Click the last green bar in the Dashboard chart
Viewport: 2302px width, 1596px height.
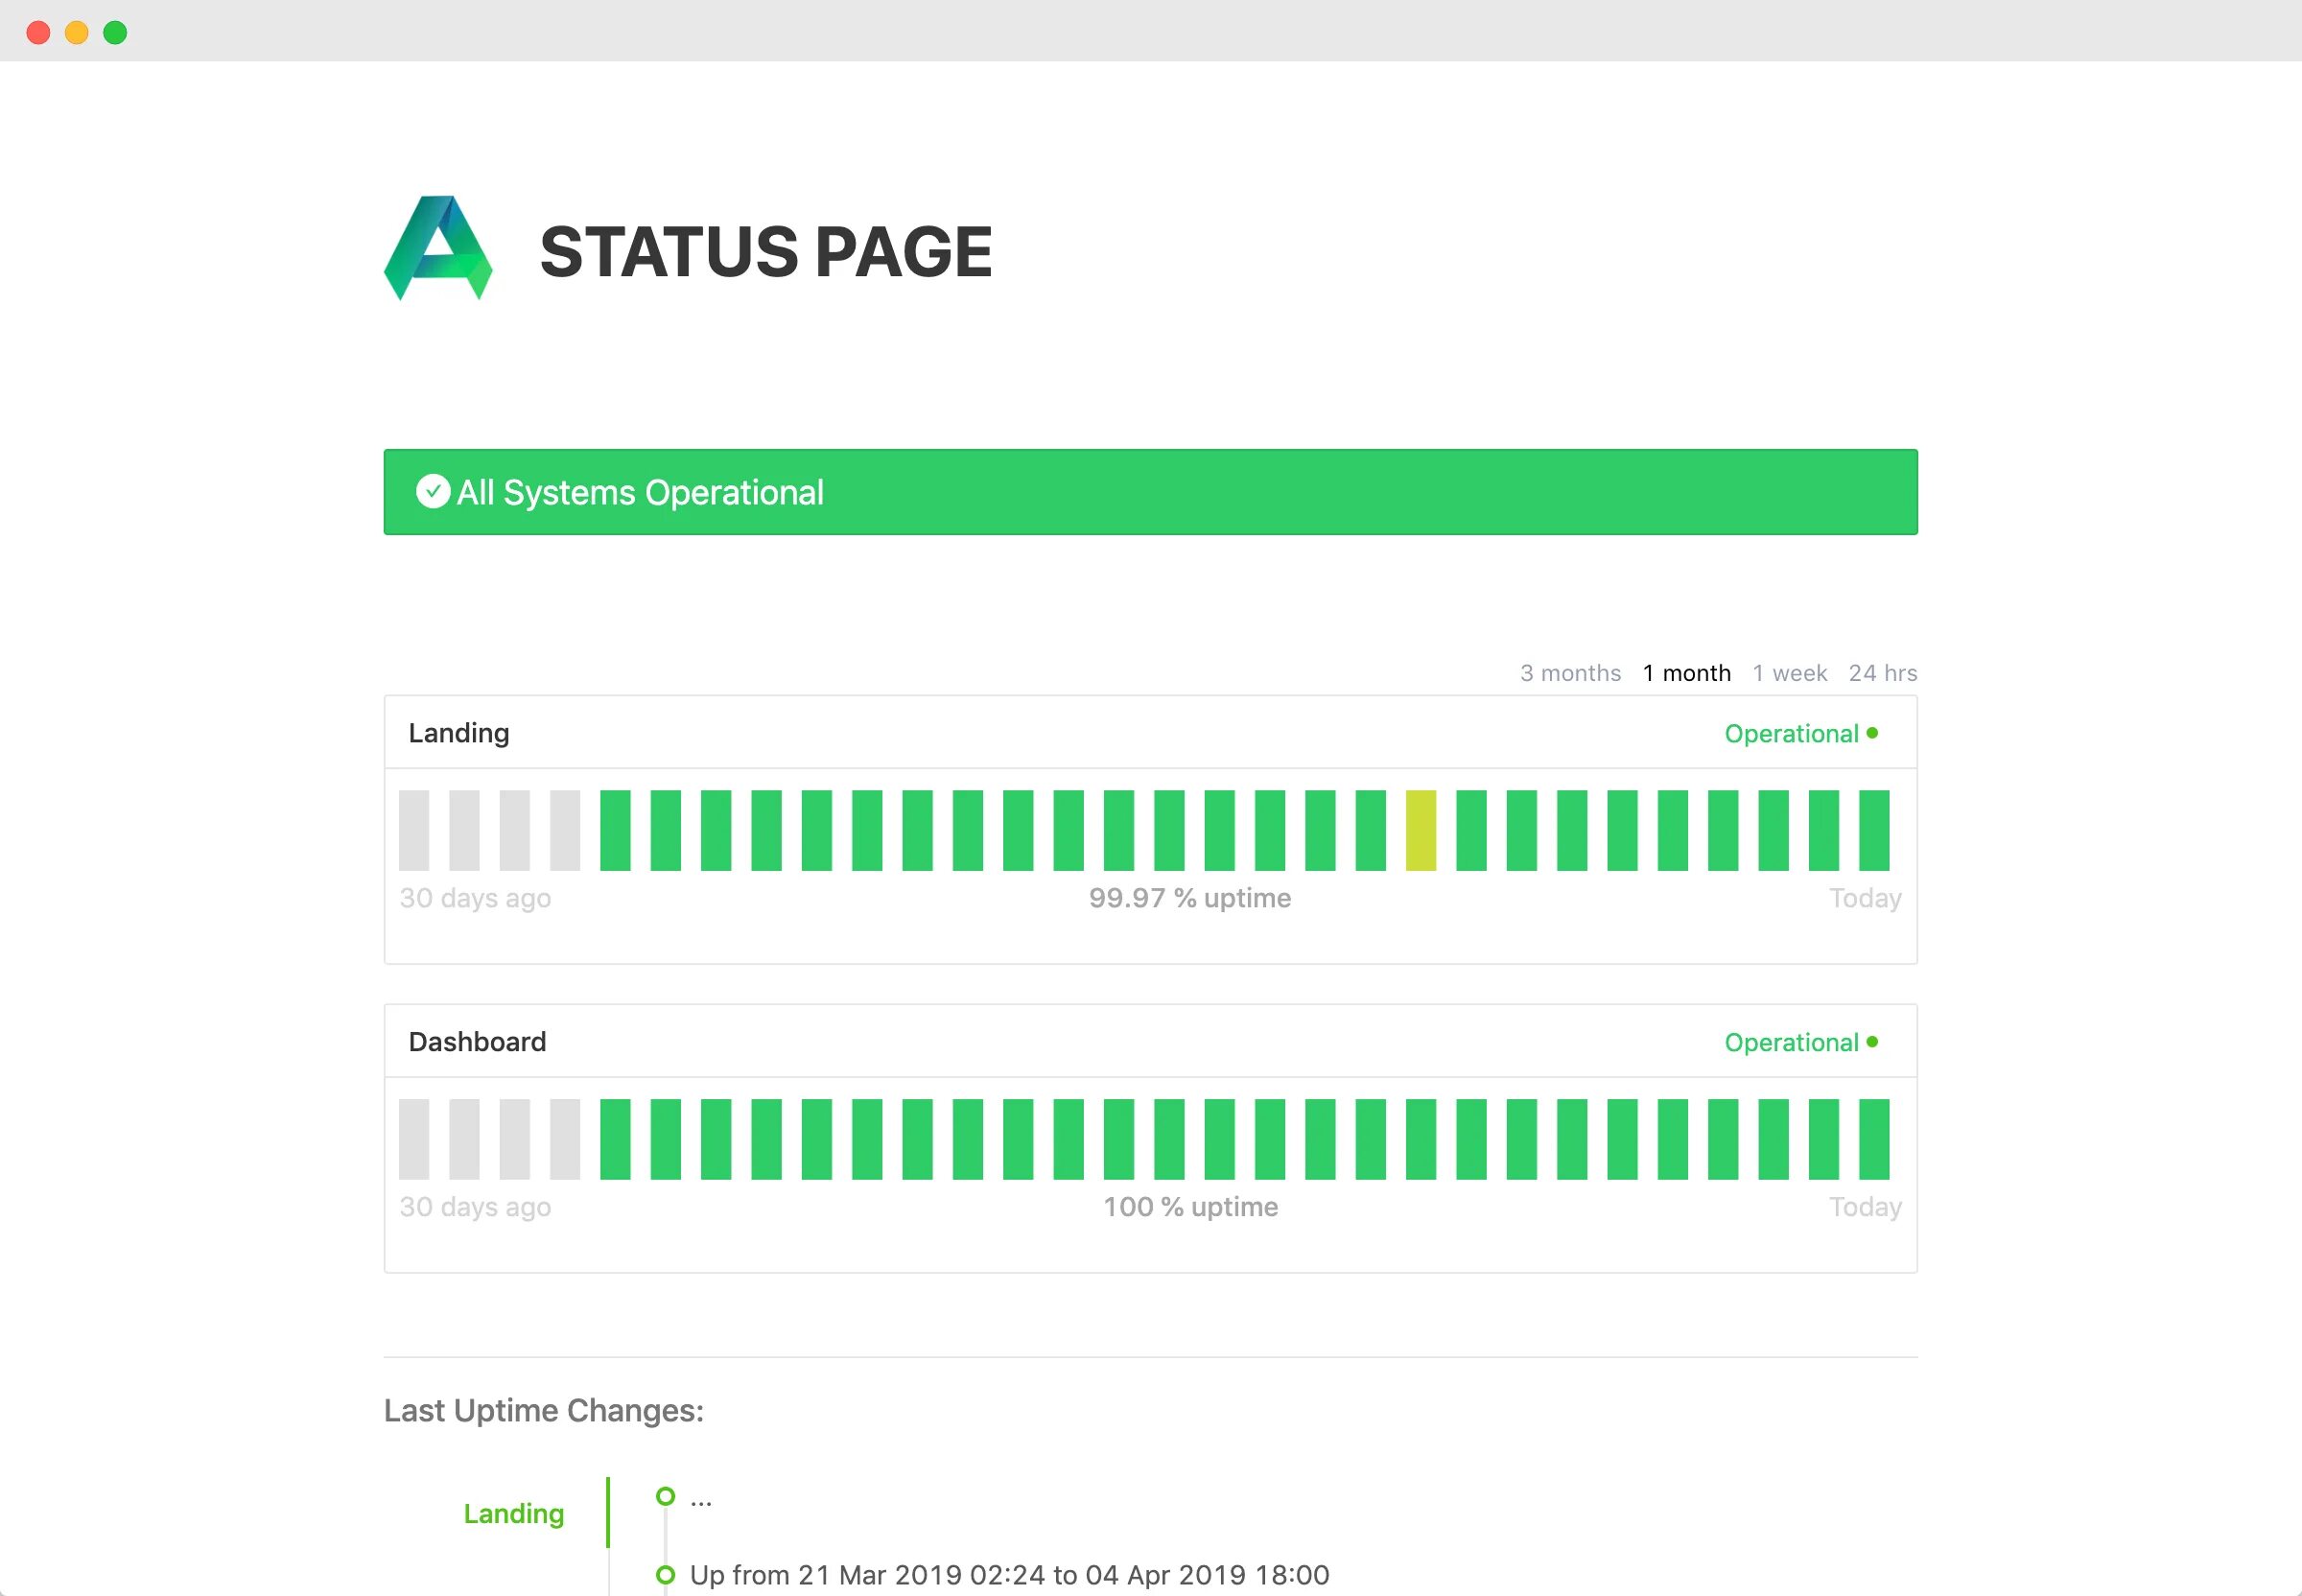click(x=1873, y=1139)
